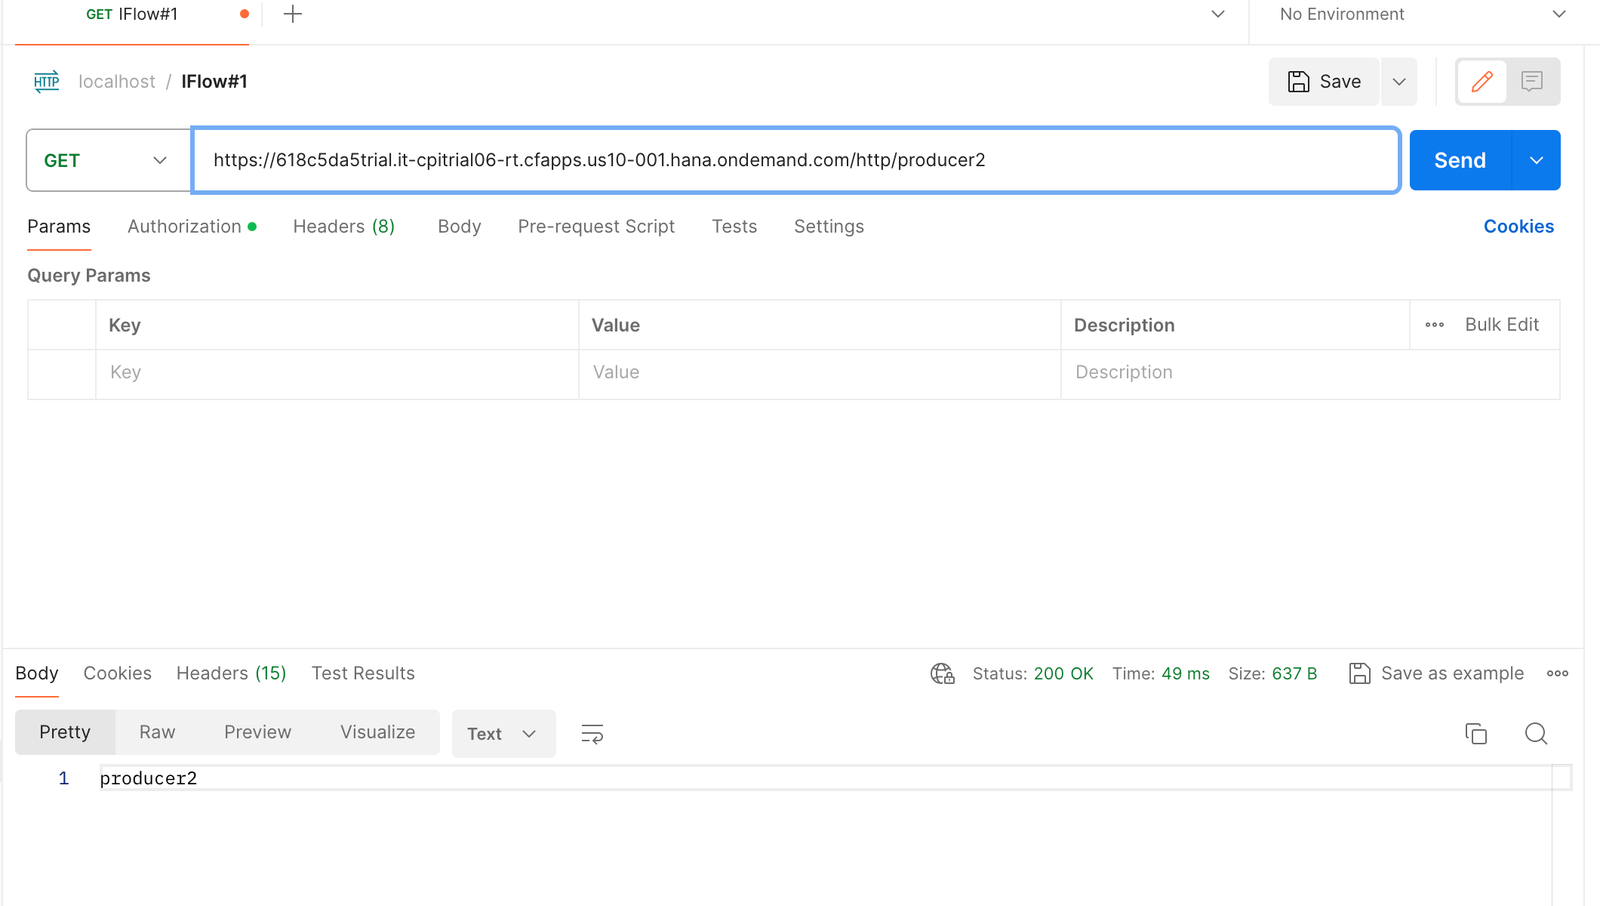This screenshot has width=1600, height=906.
Task: View response Headers (15) tab
Action: [231, 674]
